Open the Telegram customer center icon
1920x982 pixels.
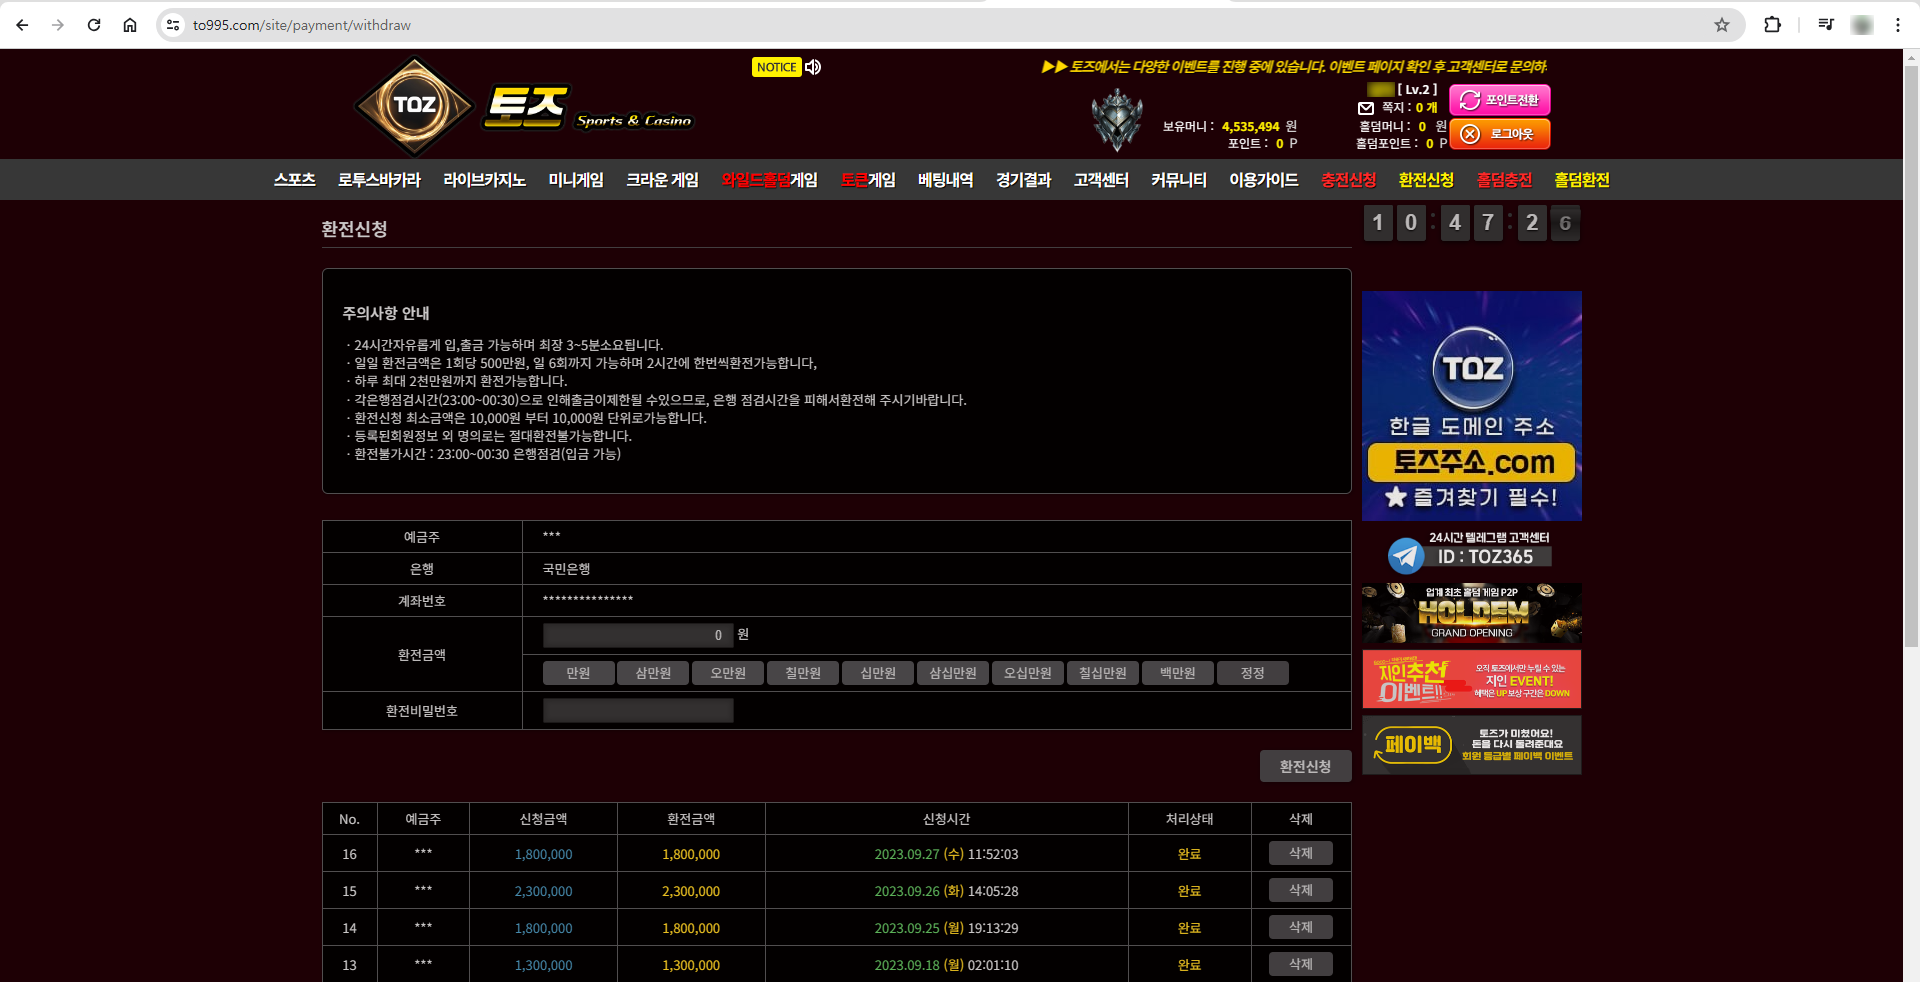pyautogui.click(x=1406, y=554)
